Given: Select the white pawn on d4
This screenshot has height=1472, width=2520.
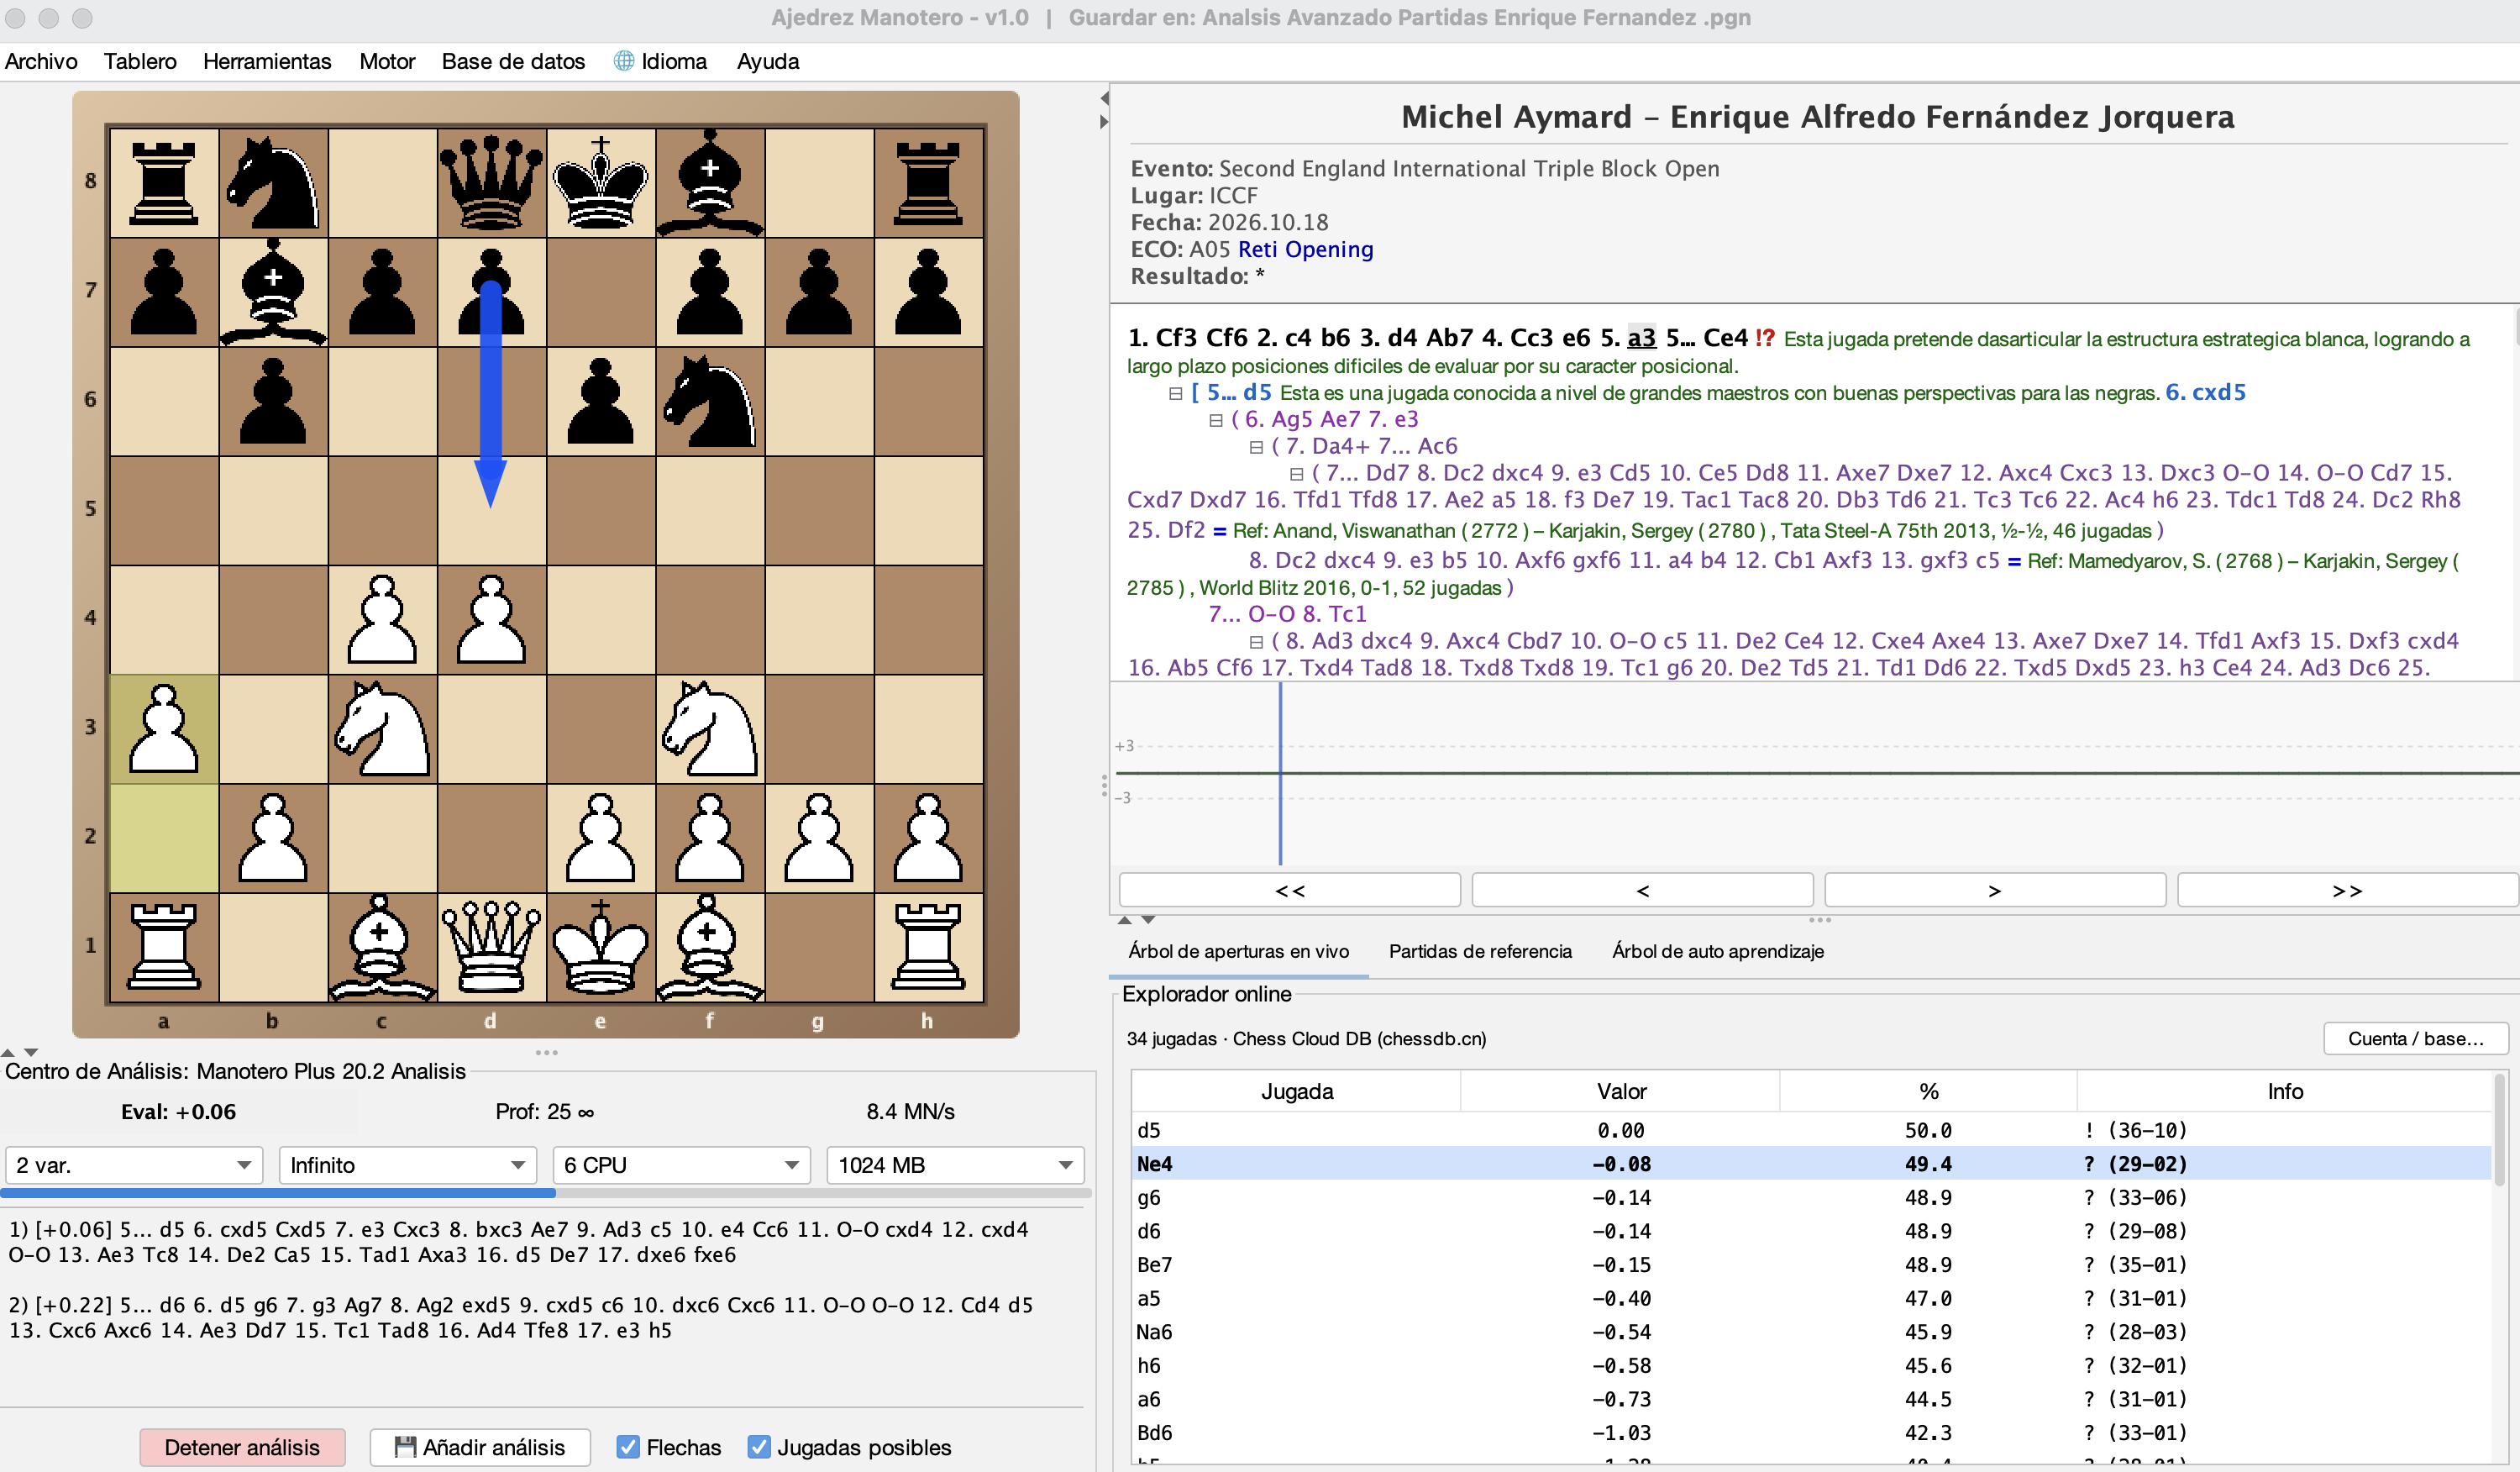Looking at the screenshot, I should pyautogui.click(x=491, y=620).
